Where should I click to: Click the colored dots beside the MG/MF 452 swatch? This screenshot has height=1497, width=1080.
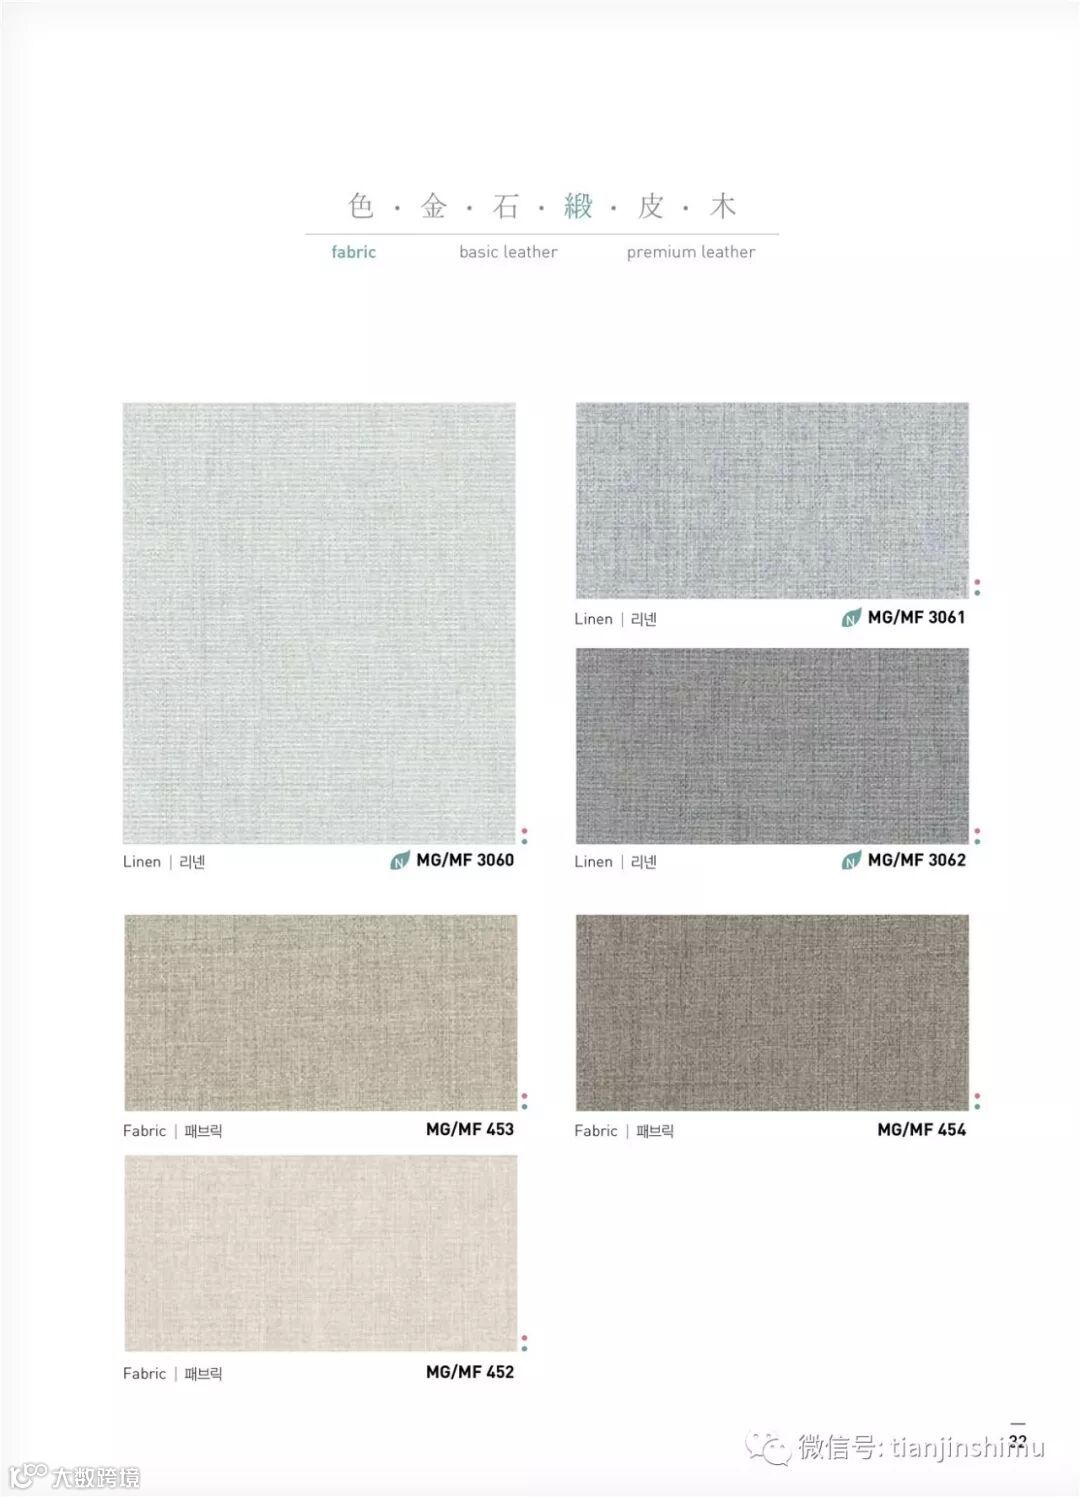coord(524,1342)
